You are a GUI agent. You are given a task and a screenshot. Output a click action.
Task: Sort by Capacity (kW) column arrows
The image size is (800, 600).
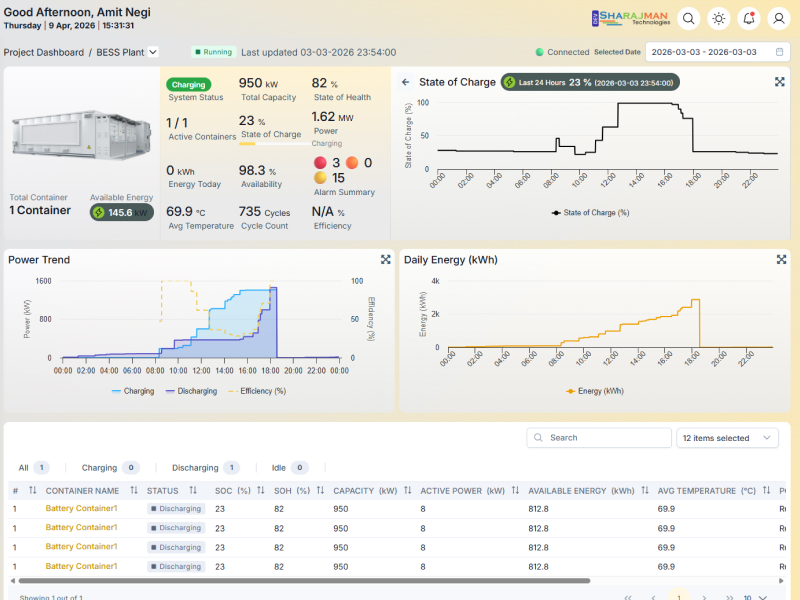[408, 490]
